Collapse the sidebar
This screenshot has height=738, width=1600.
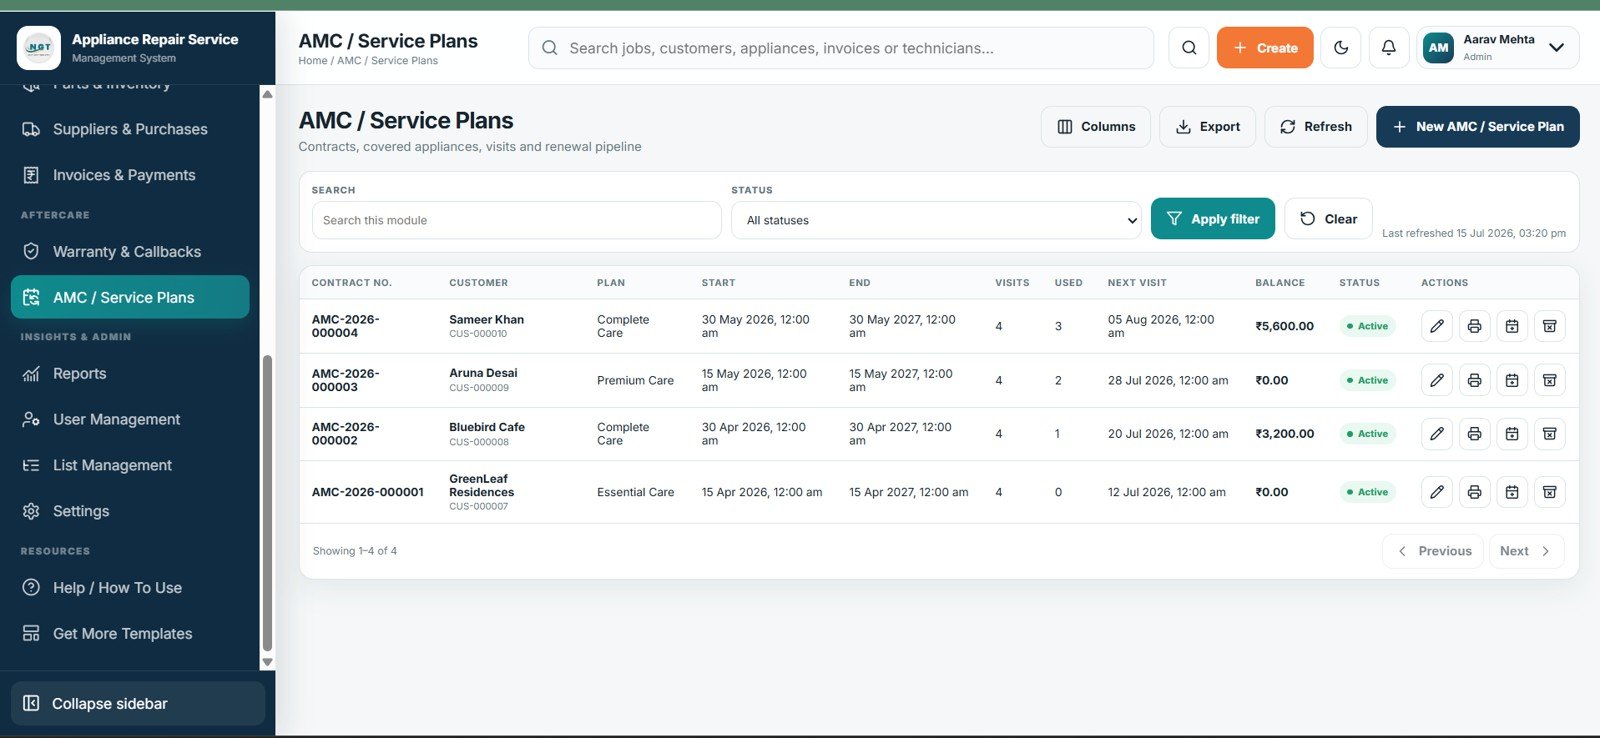pos(138,704)
